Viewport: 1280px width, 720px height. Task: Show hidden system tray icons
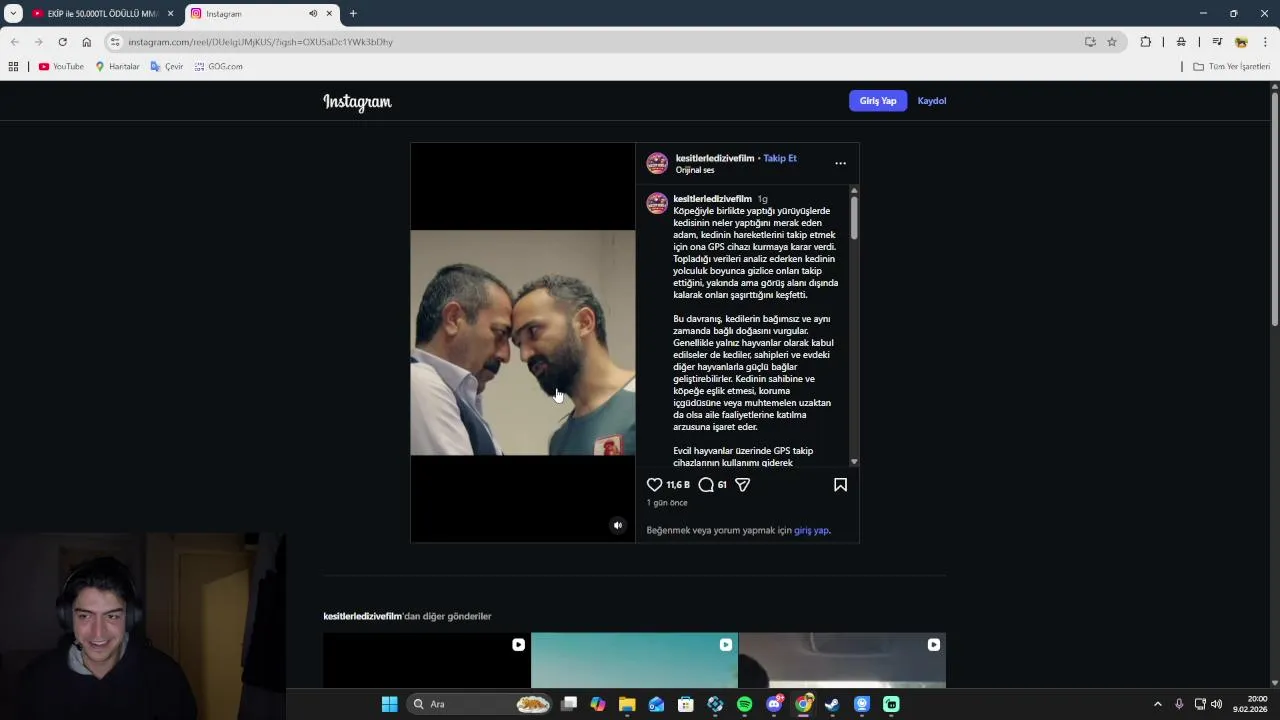click(x=1158, y=704)
